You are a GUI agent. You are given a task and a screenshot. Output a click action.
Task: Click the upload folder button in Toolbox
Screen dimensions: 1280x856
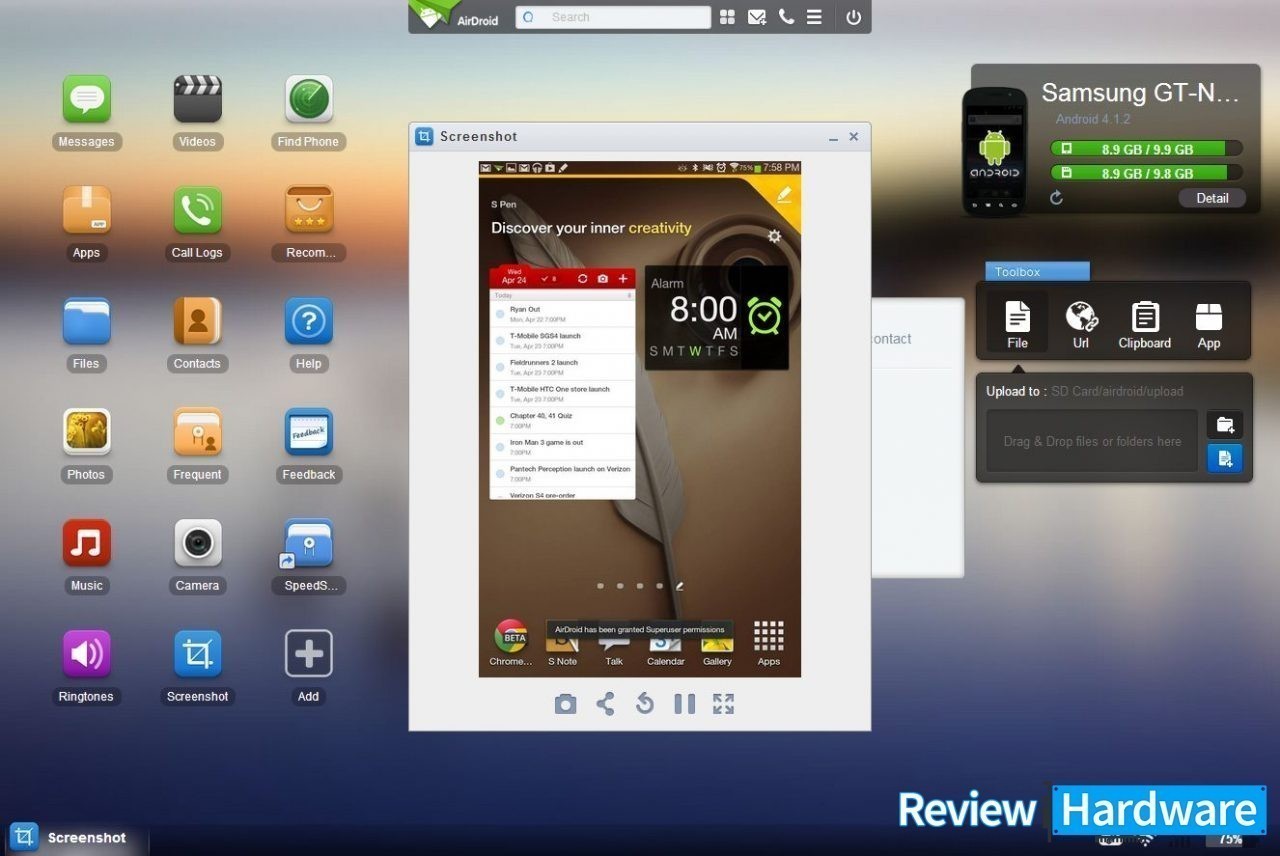click(x=1225, y=425)
